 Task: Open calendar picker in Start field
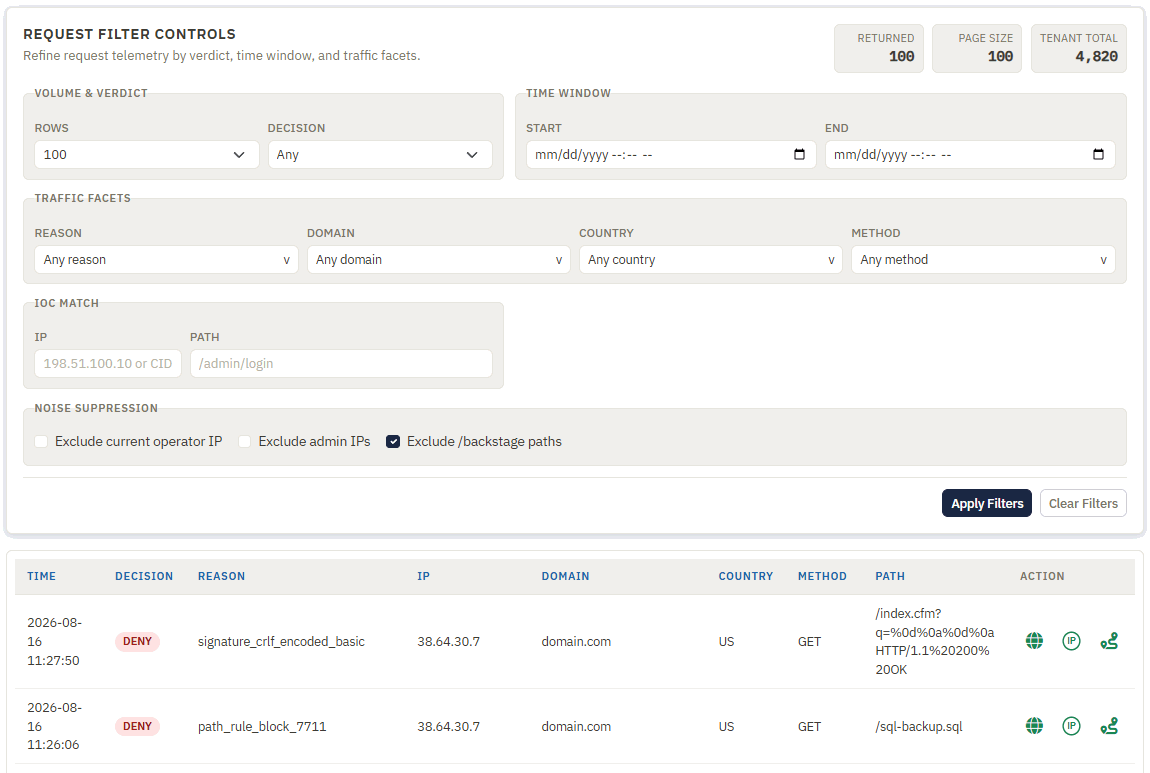coord(799,154)
